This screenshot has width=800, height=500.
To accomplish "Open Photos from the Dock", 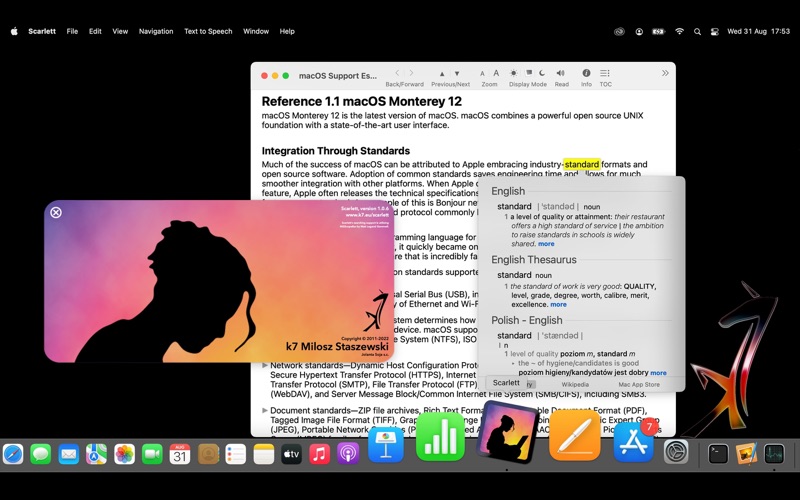I will 124,454.
